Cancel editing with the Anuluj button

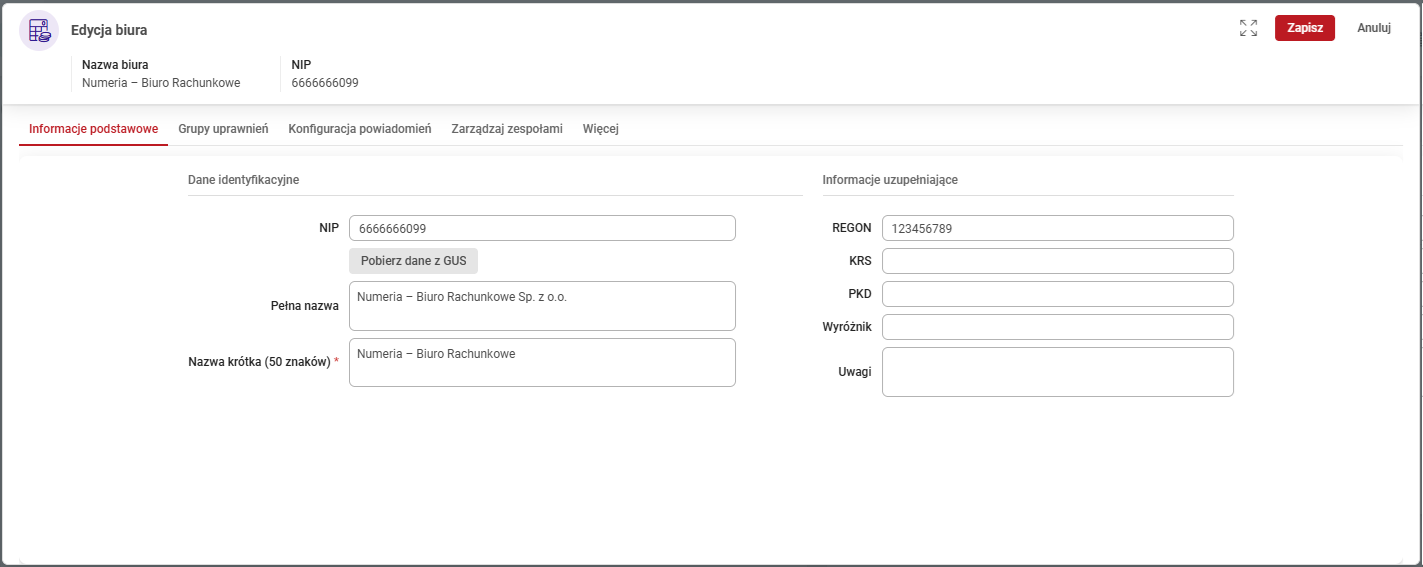tap(1373, 28)
